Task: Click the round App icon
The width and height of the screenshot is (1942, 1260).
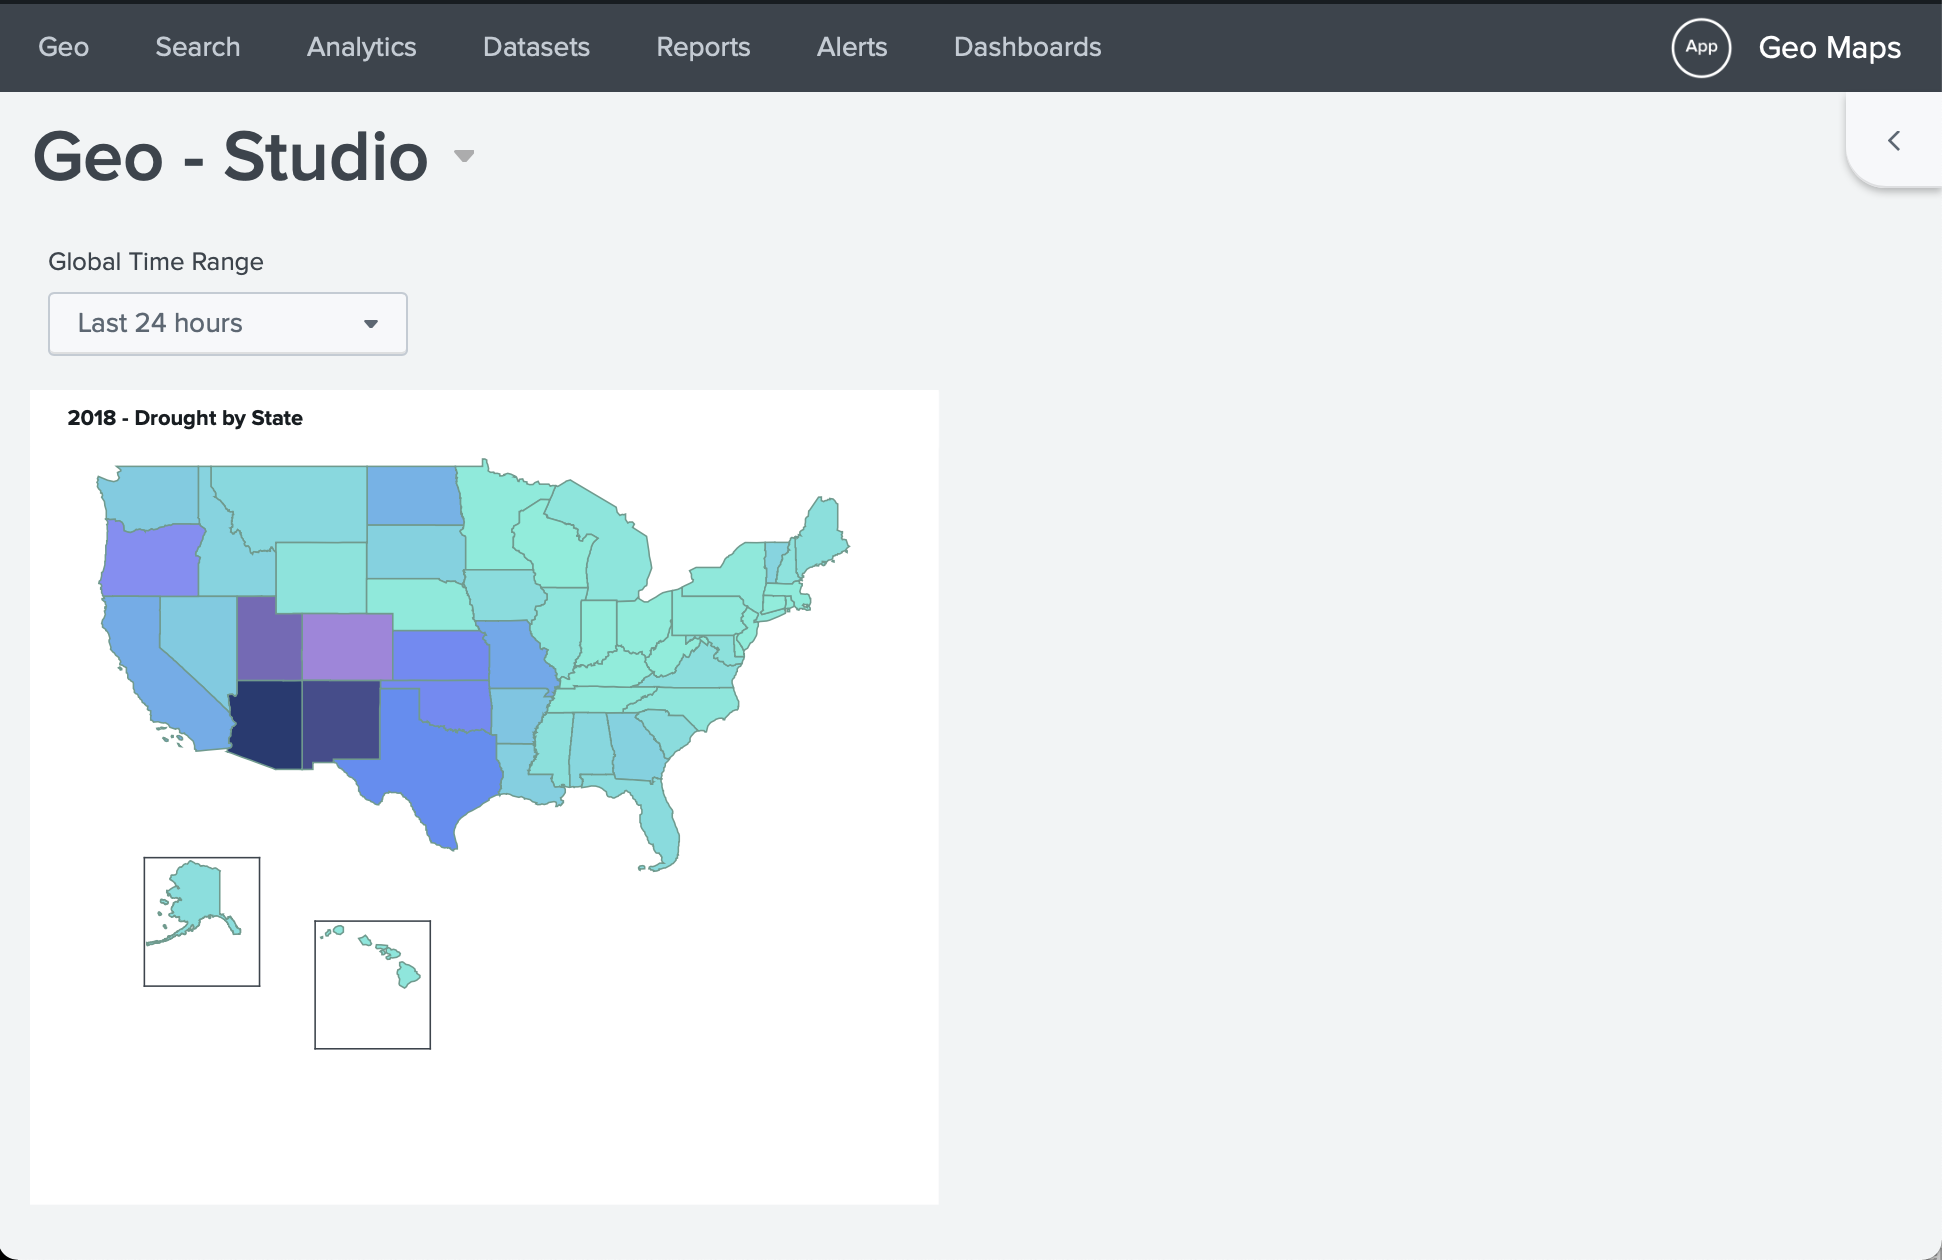Action: (1701, 47)
